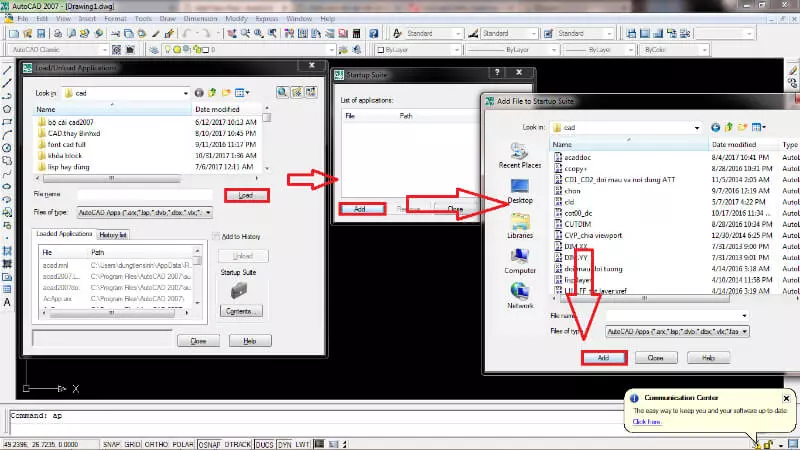
Task: Open the QuickCalc calculator icon
Action: [356, 34]
